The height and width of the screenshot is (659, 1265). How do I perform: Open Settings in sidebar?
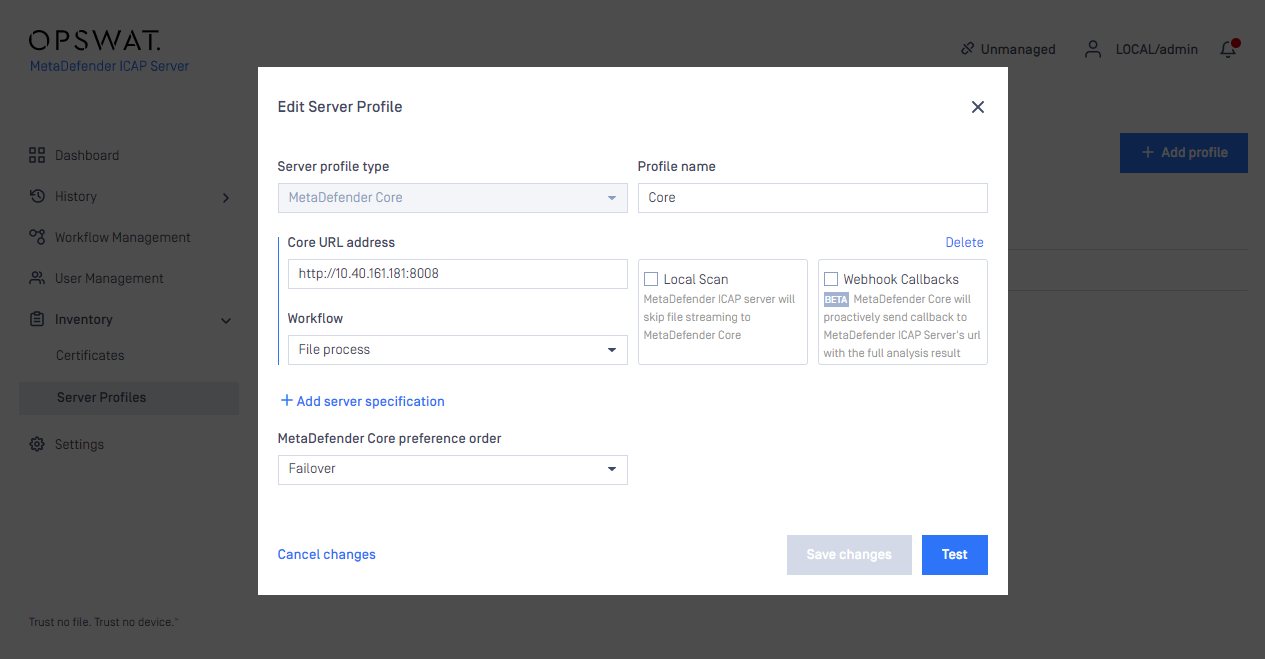79,444
